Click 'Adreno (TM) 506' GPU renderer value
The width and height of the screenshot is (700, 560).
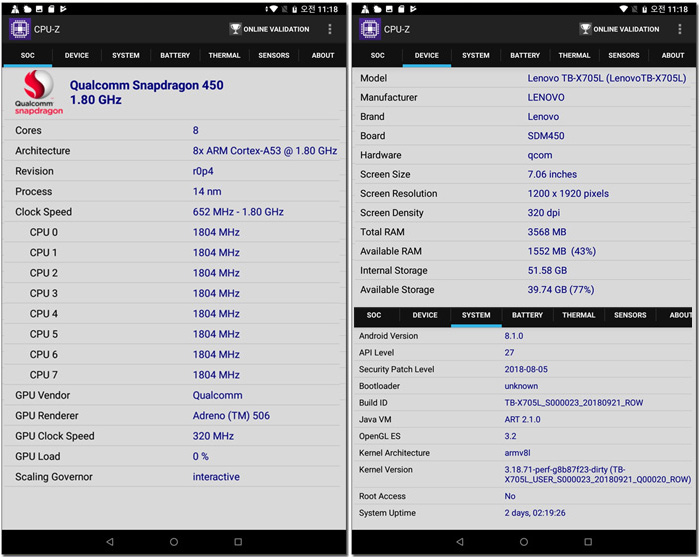coord(231,416)
